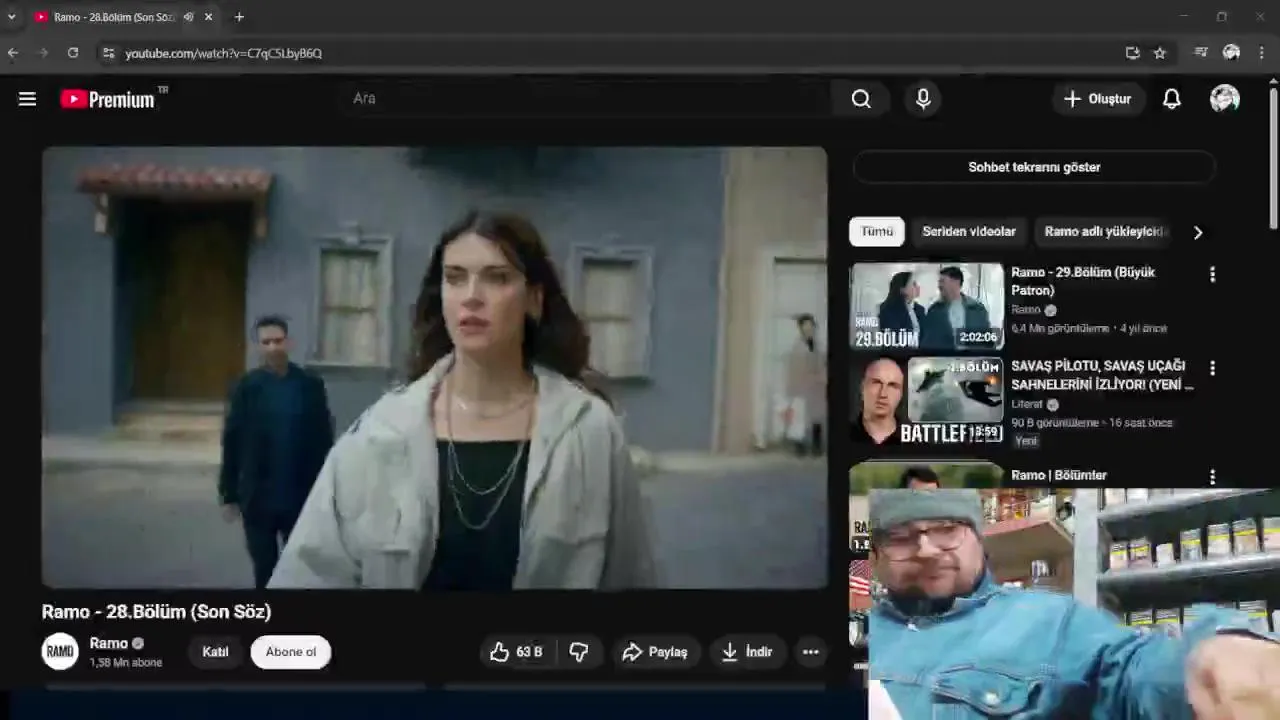
Task: Go back in browser history
Action: click(x=13, y=53)
